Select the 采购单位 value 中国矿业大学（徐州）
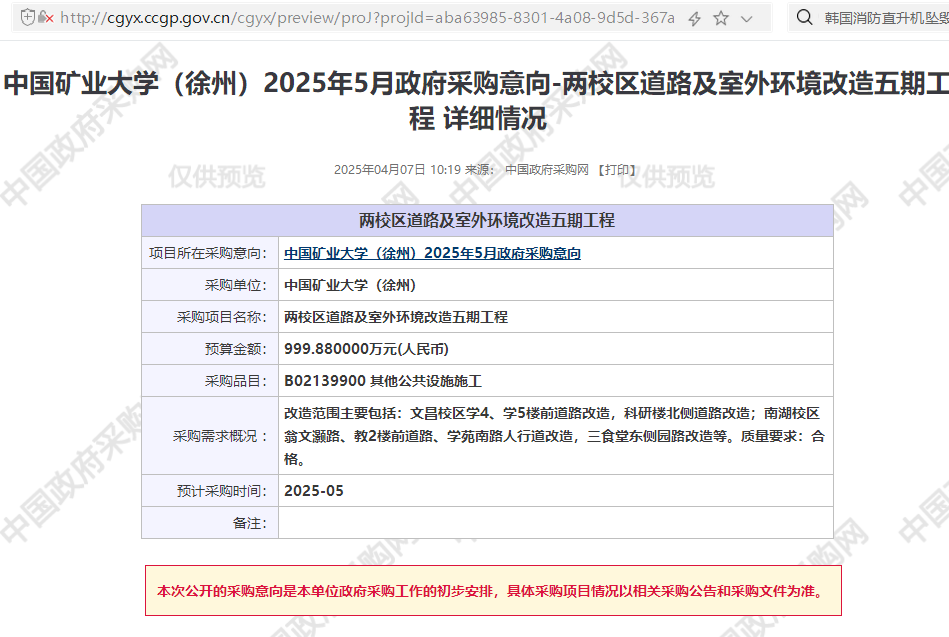Viewport: 949px width, 637px height. pos(350,285)
